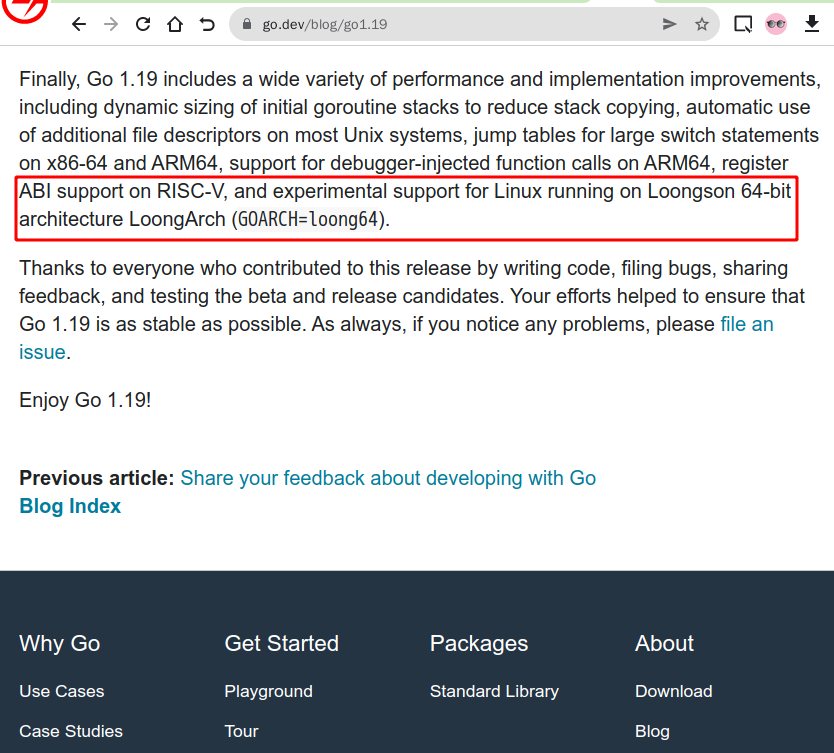Viewport: 834px width, 753px height.
Task: Open 'Share your feedback about developing with Go'
Action: [x=388, y=478]
